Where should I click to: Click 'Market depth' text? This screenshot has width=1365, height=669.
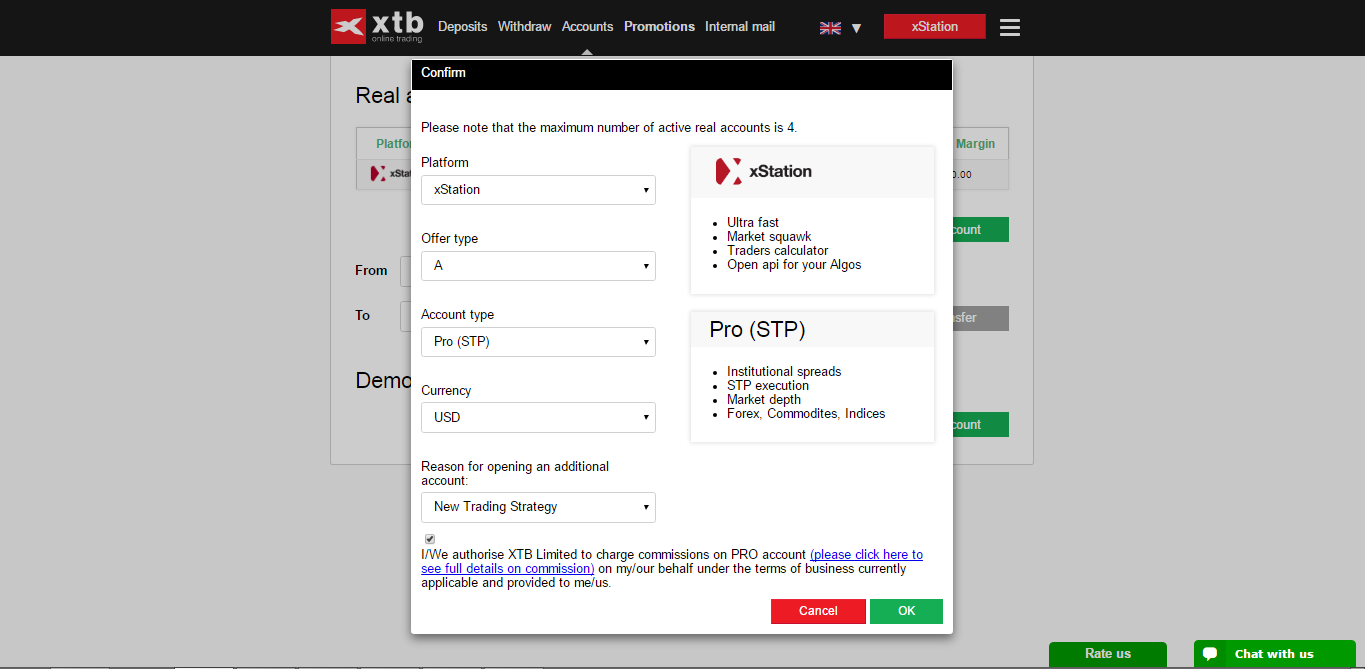(x=764, y=400)
